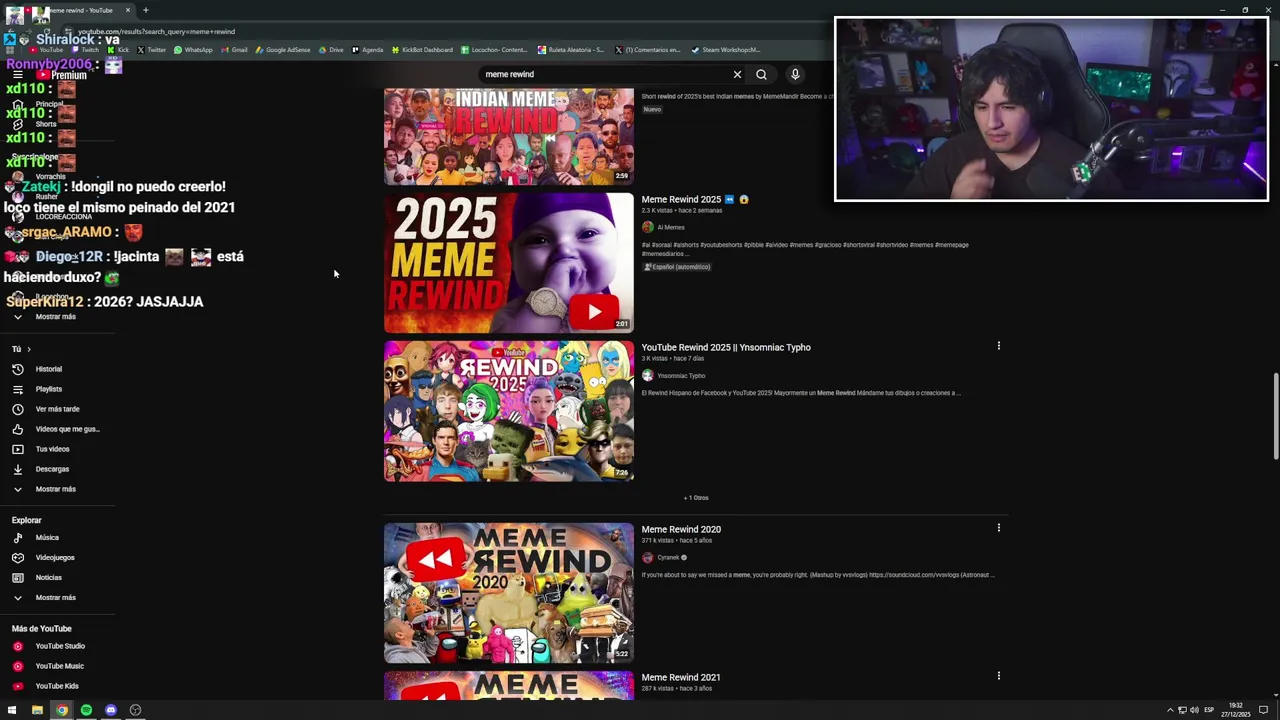Screen dimensions: 1280x720
Task: Expand Mostrar más below subscriptions list
Action: pos(55,317)
